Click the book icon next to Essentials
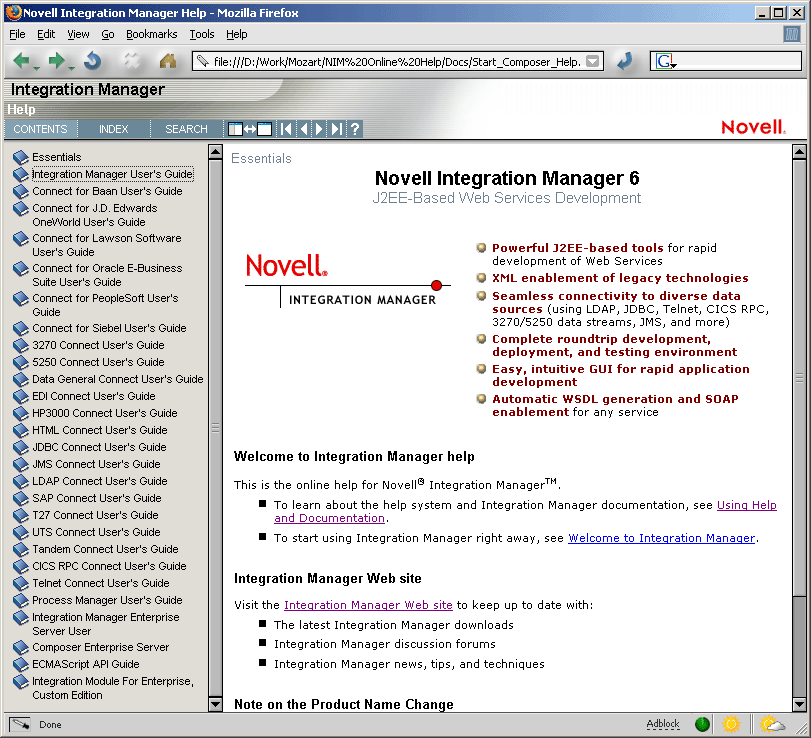 click(x=21, y=157)
